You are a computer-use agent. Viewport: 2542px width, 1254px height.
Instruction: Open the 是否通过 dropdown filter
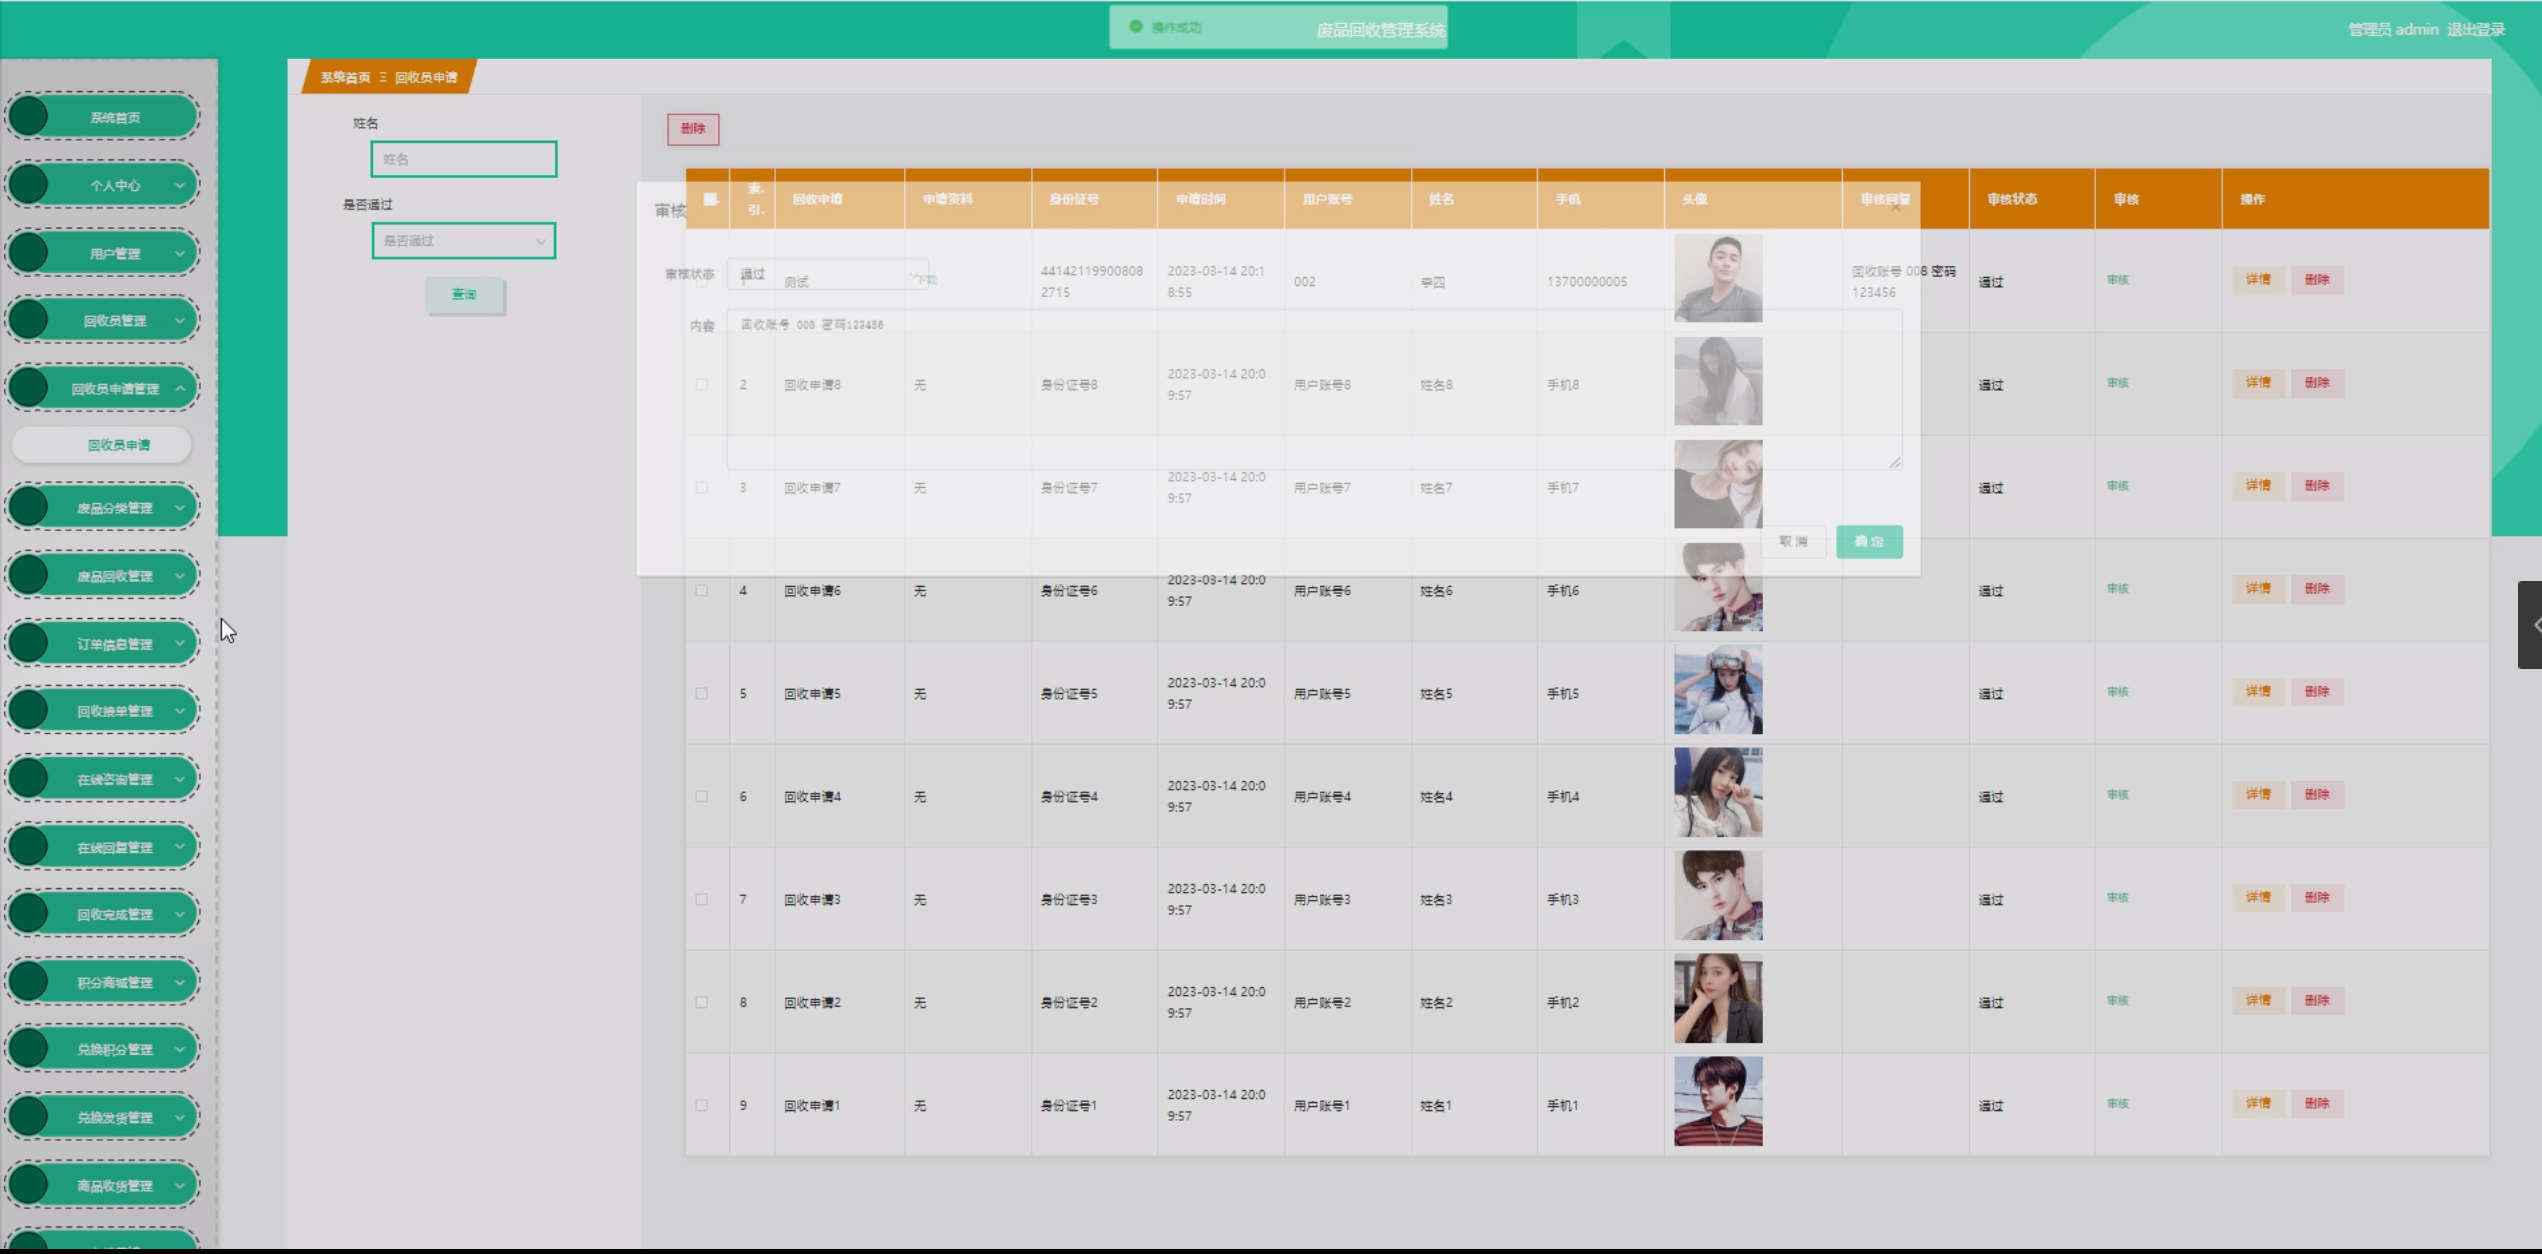[463, 241]
